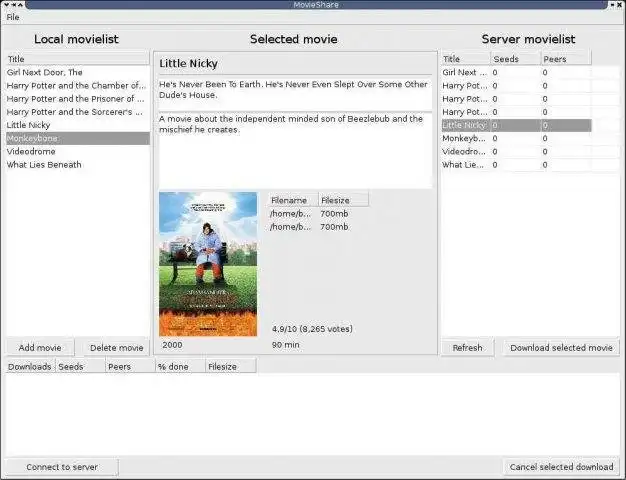The height and width of the screenshot is (480, 626).
Task: Click the Filename column header
Action: 293,200
